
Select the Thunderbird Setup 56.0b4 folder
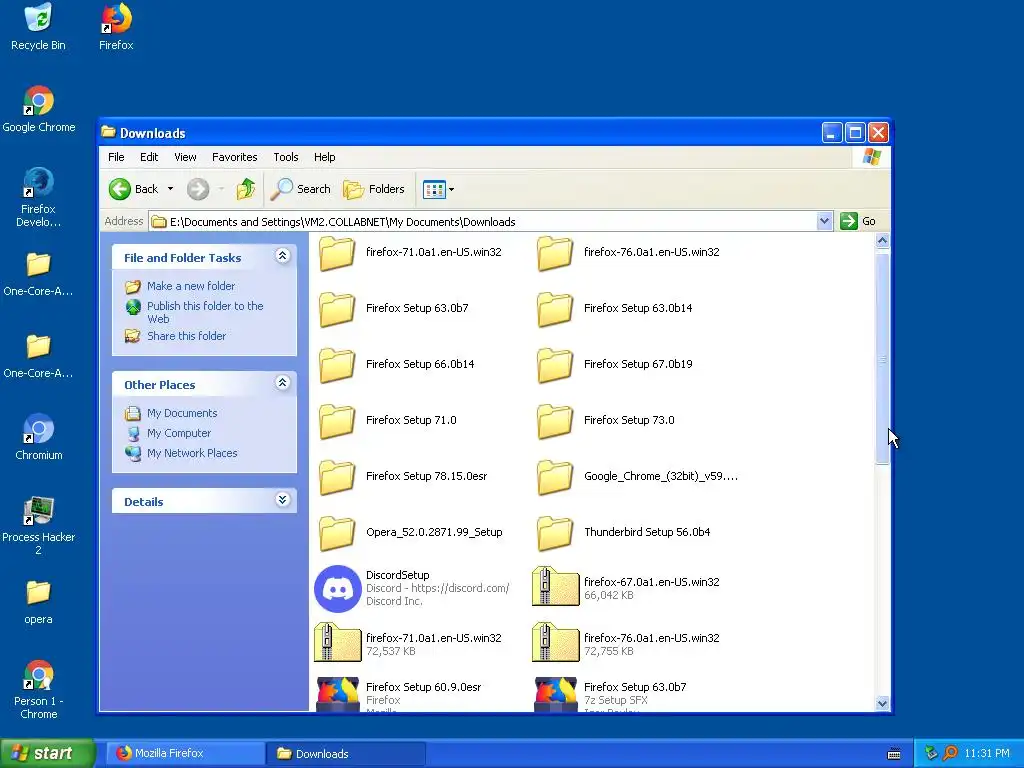click(x=623, y=534)
